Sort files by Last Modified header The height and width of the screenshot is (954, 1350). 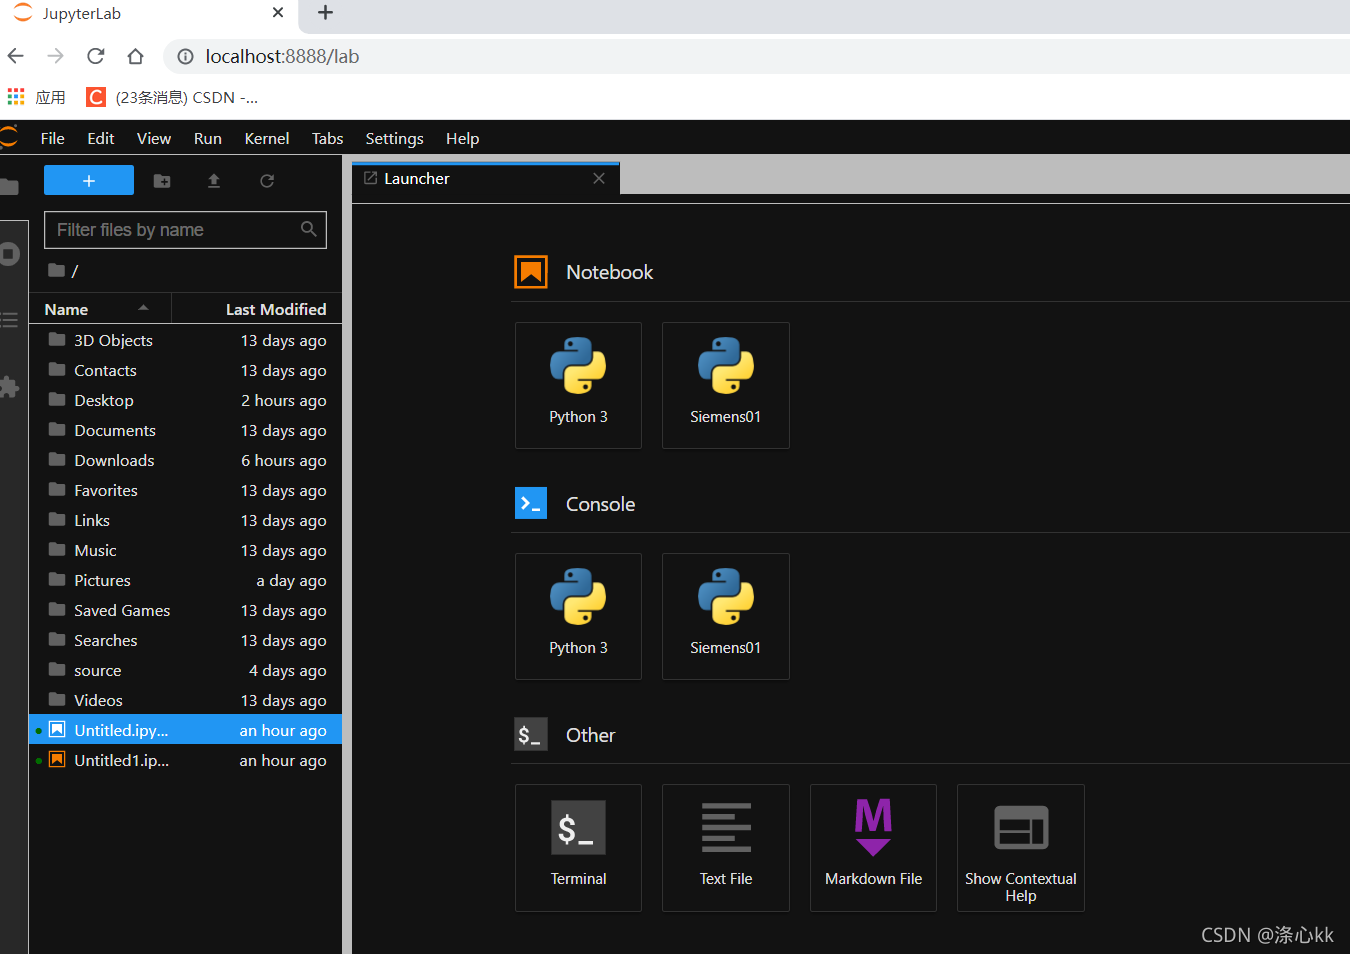point(257,309)
